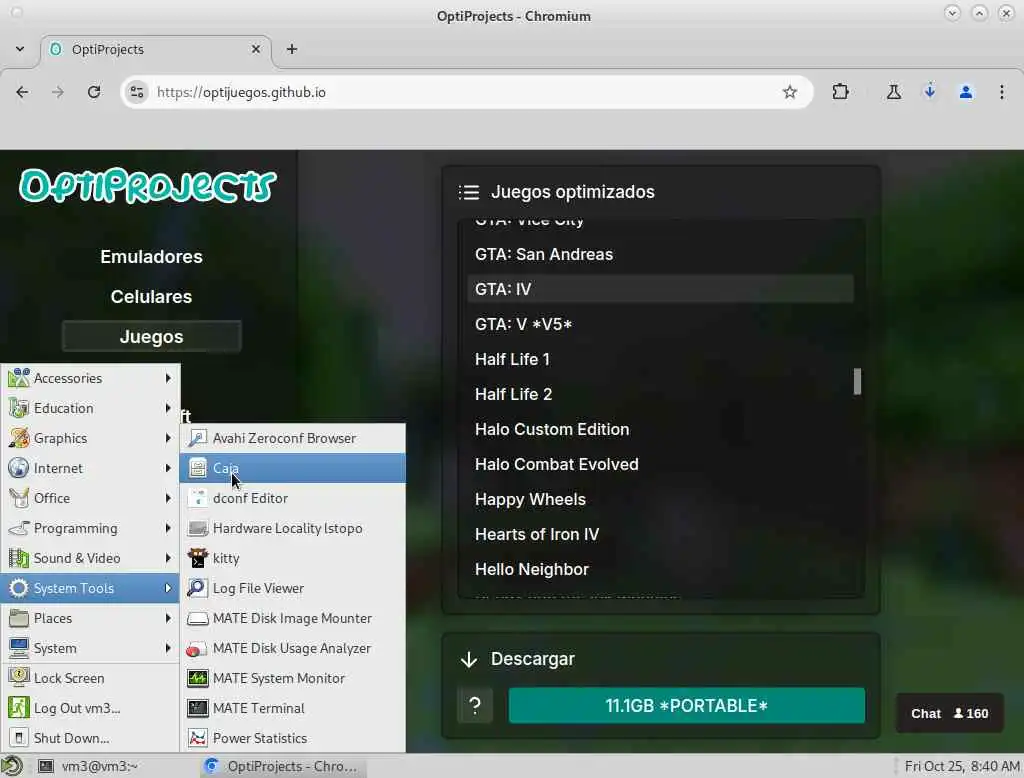This screenshot has height=778, width=1024.
Task: Reload the OptiProjects page
Action: [94, 92]
